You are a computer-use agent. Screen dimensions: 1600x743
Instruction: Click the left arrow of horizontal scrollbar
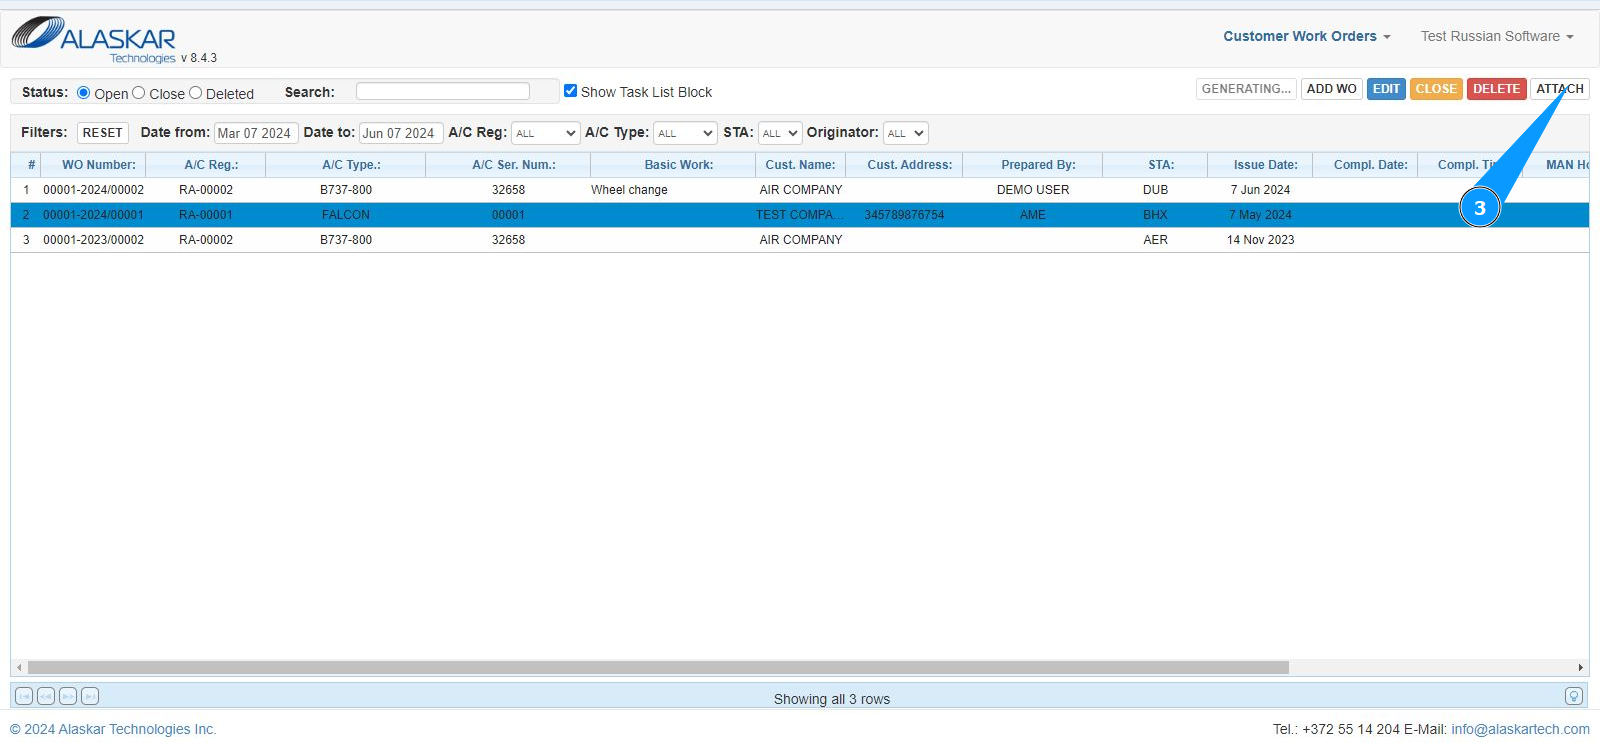[19, 667]
